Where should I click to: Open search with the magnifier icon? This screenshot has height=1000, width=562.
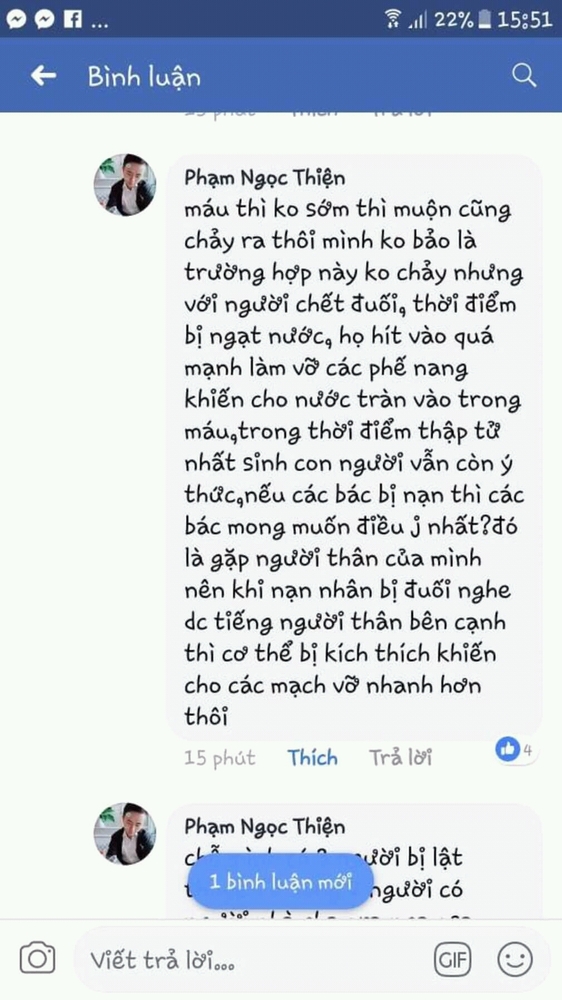[524, 76]
